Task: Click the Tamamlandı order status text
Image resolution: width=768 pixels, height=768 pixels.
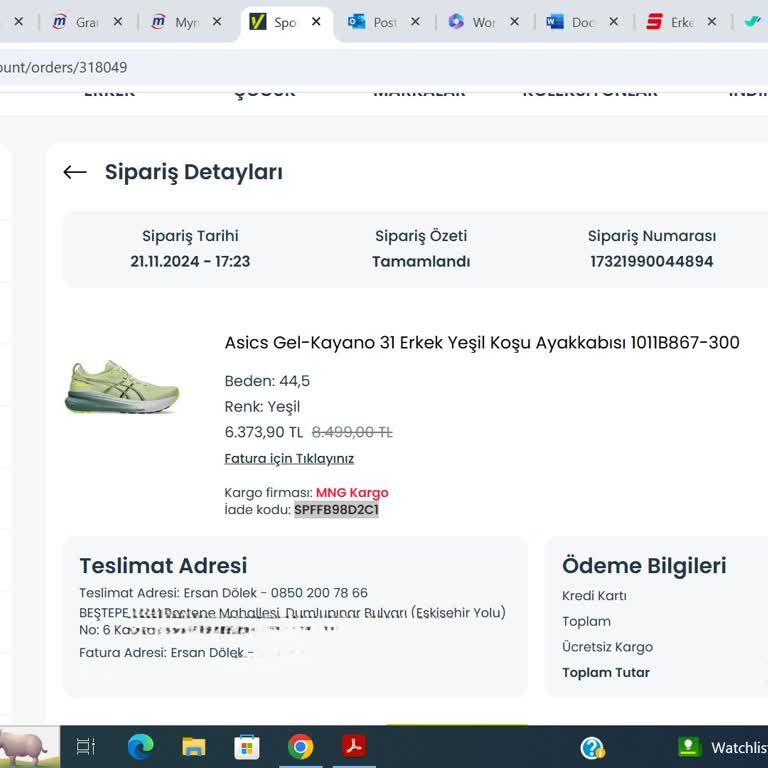Action: click(421, 262)
